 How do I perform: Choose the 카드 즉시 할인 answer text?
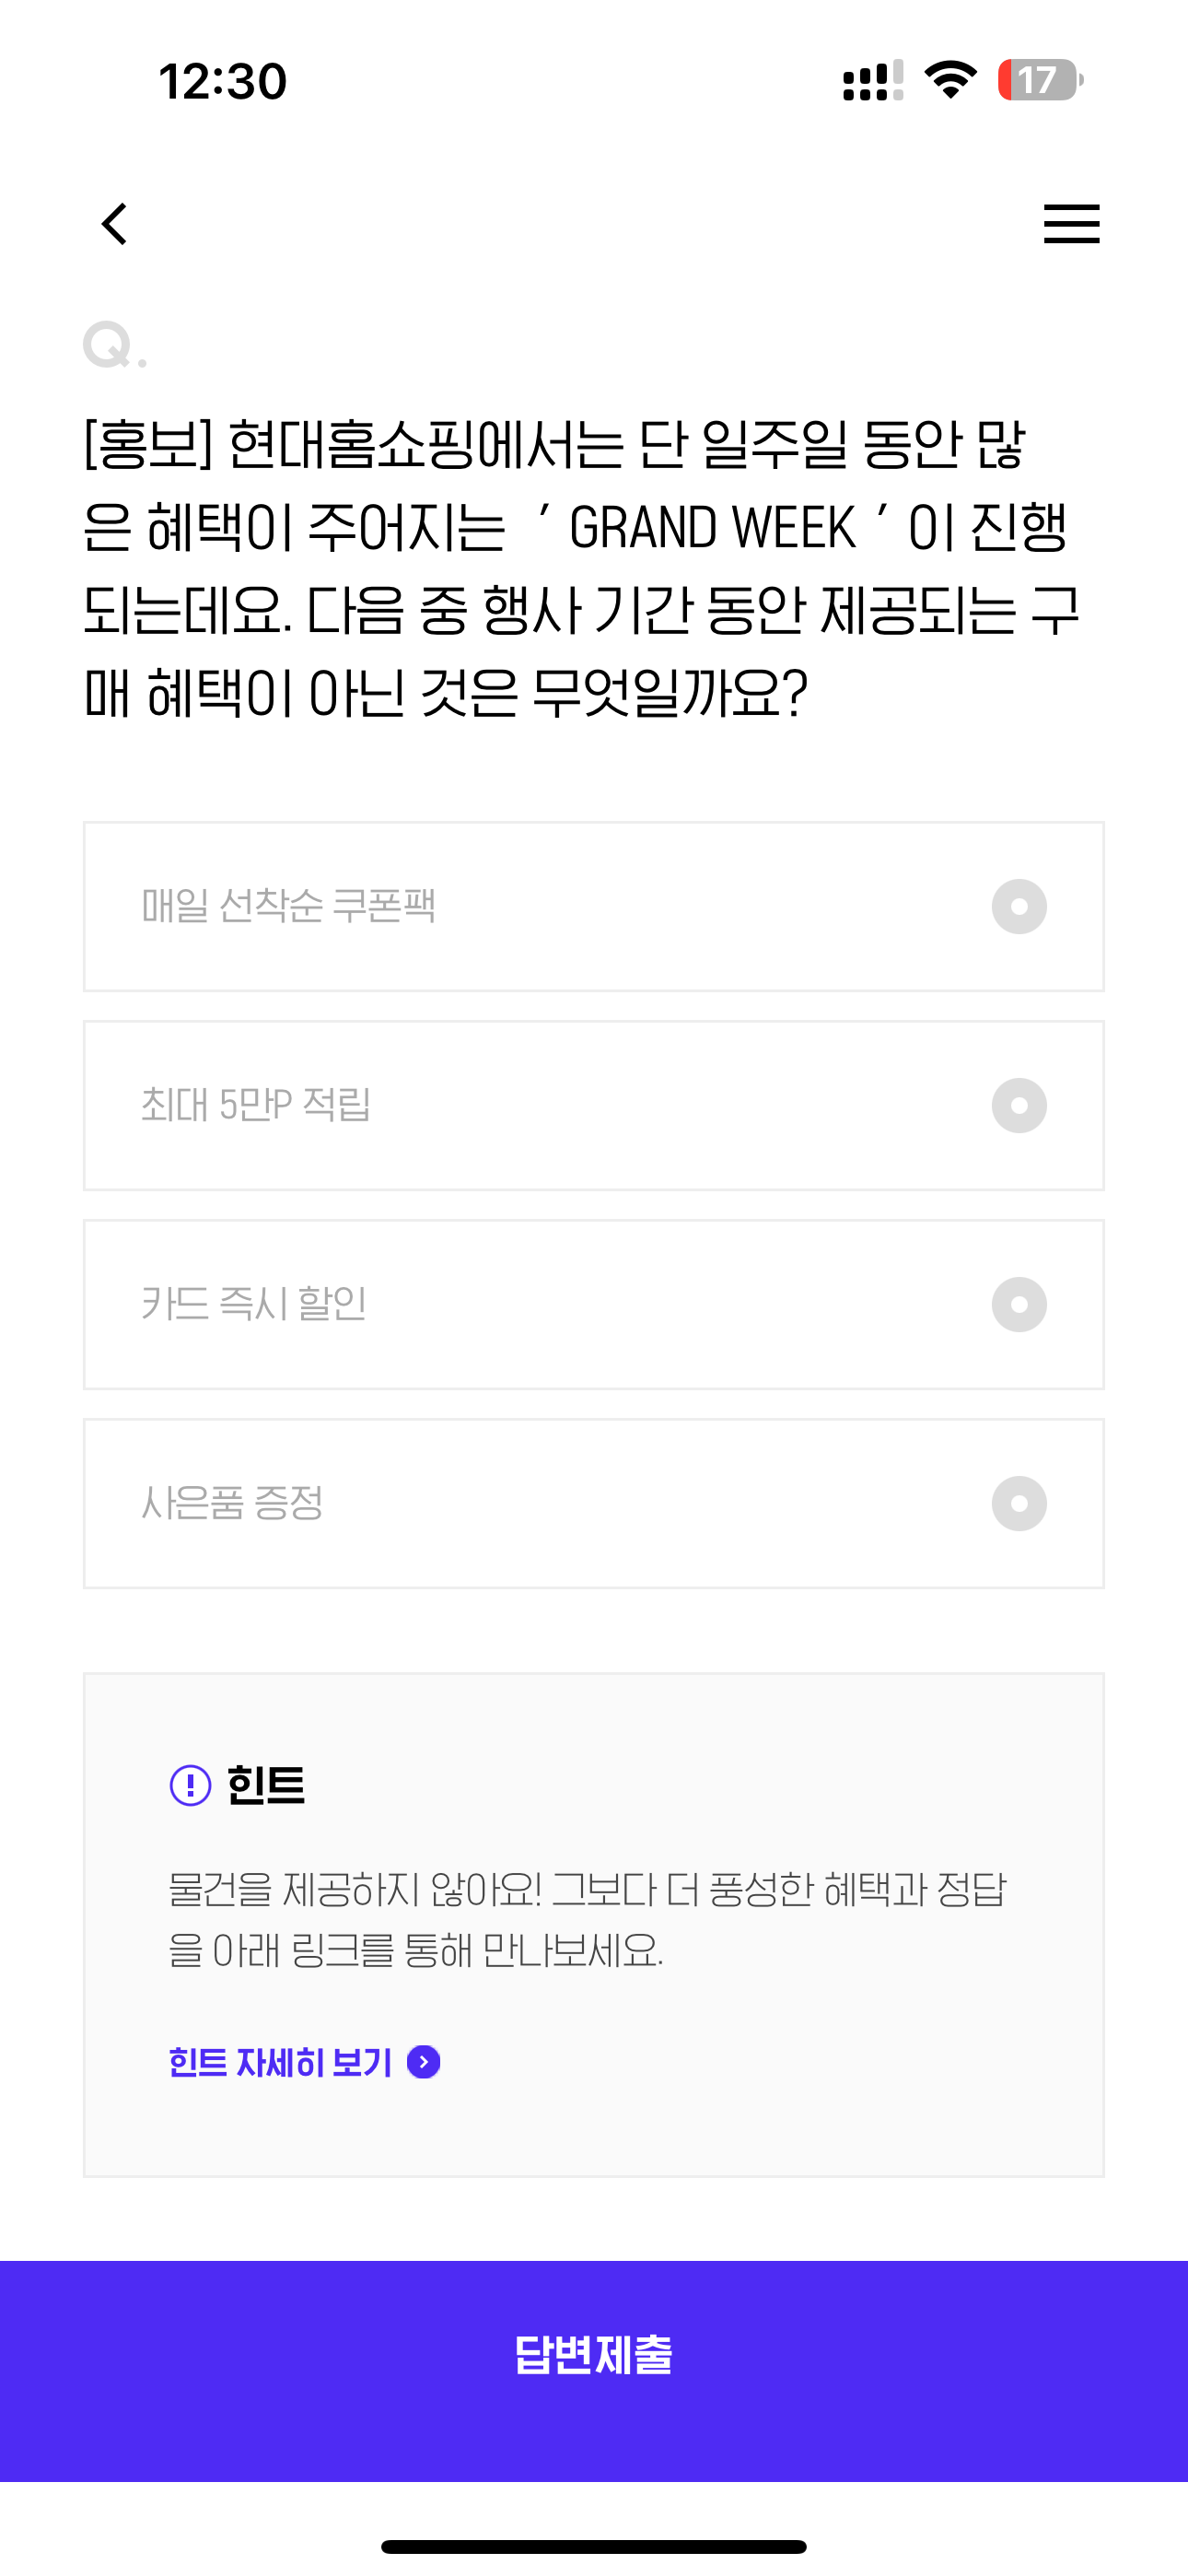coord(254,1304)
